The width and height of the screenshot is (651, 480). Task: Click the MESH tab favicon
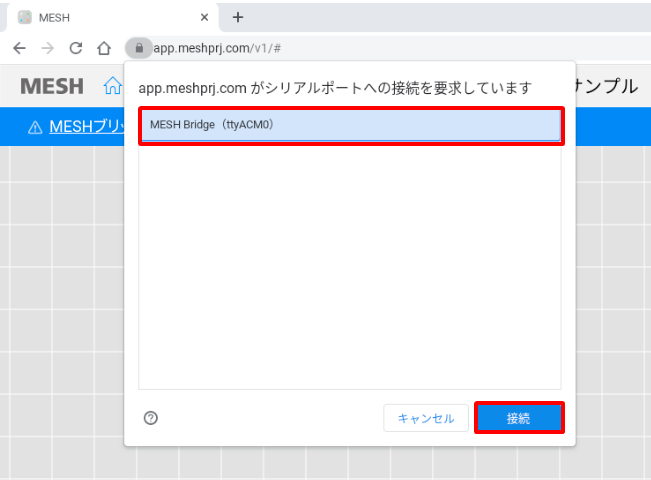coord(24,17)
